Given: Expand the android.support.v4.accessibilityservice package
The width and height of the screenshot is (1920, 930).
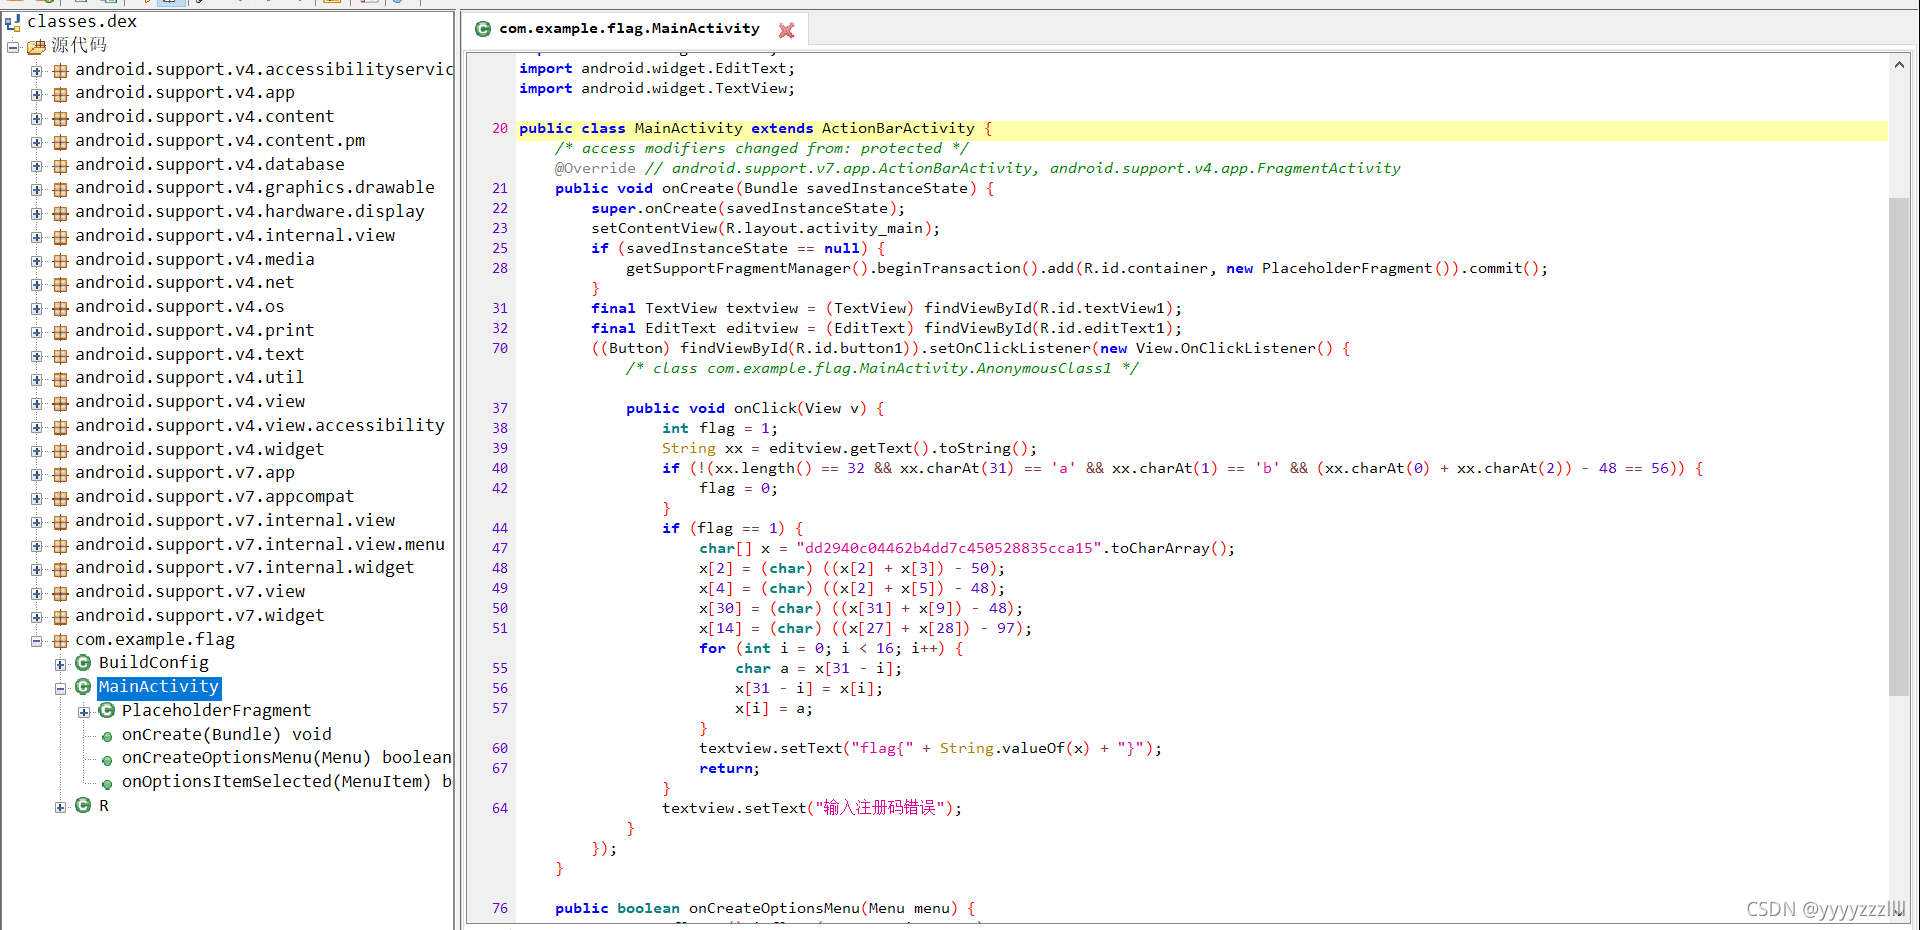Looking at the screenshot, I should click(x=37, y=71).
